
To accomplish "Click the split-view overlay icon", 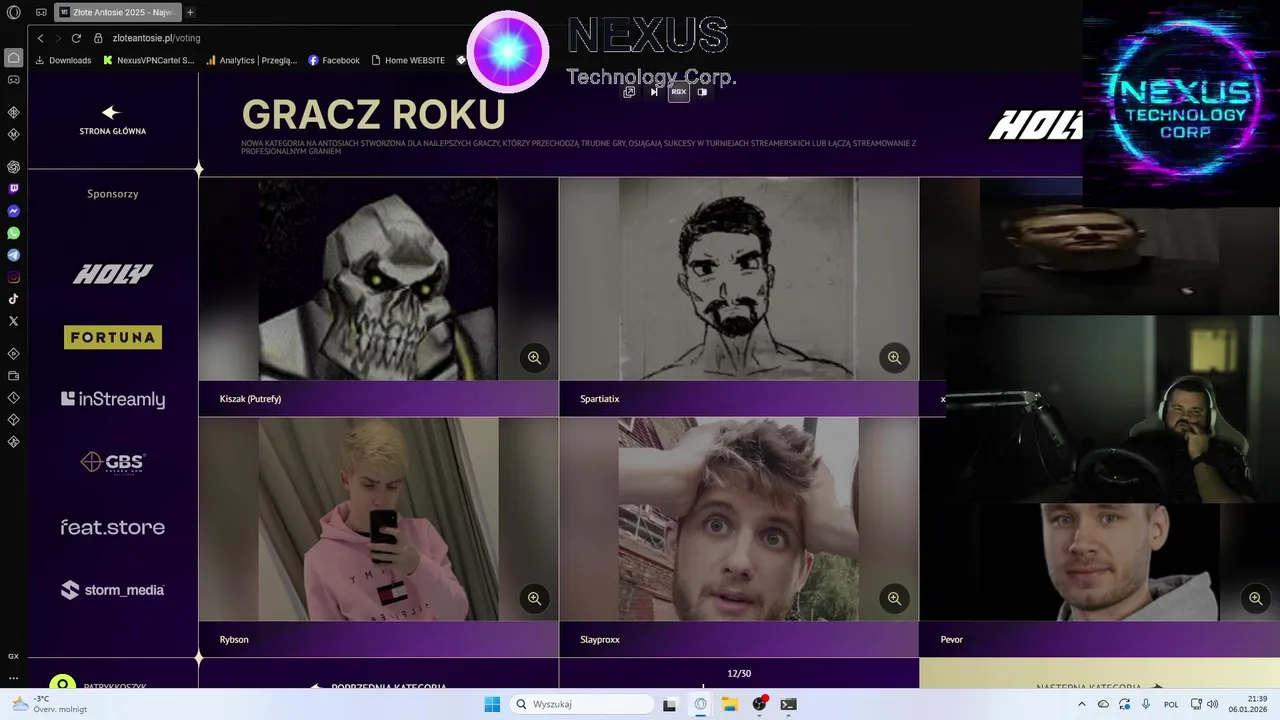I will (x=702, y=92).
